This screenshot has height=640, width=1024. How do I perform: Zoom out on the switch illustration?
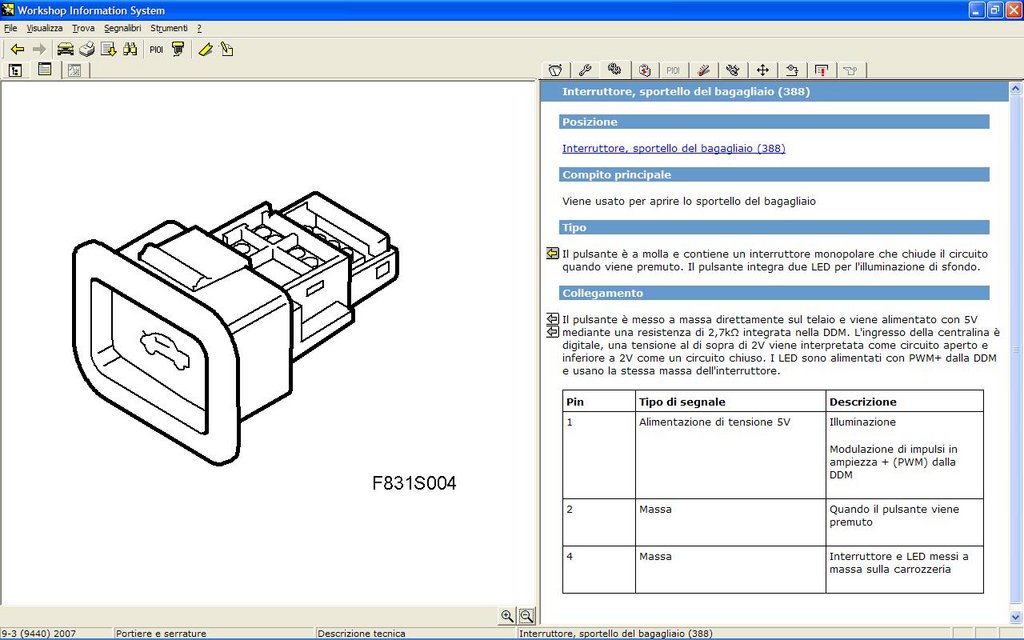click(x=526, y=615)
